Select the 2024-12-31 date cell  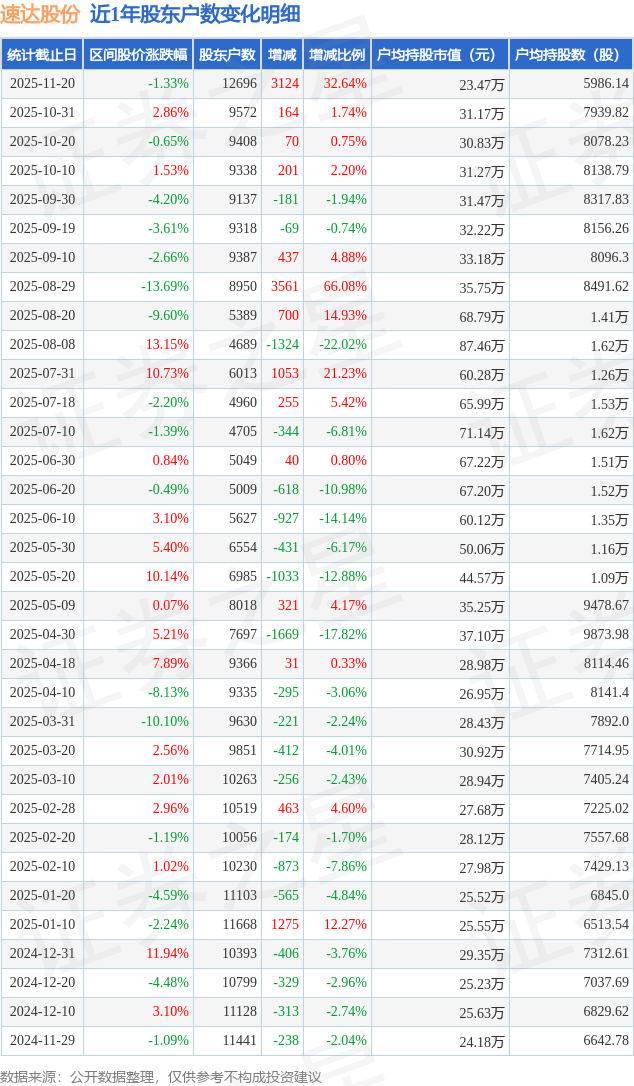click(x=42, y=954)
